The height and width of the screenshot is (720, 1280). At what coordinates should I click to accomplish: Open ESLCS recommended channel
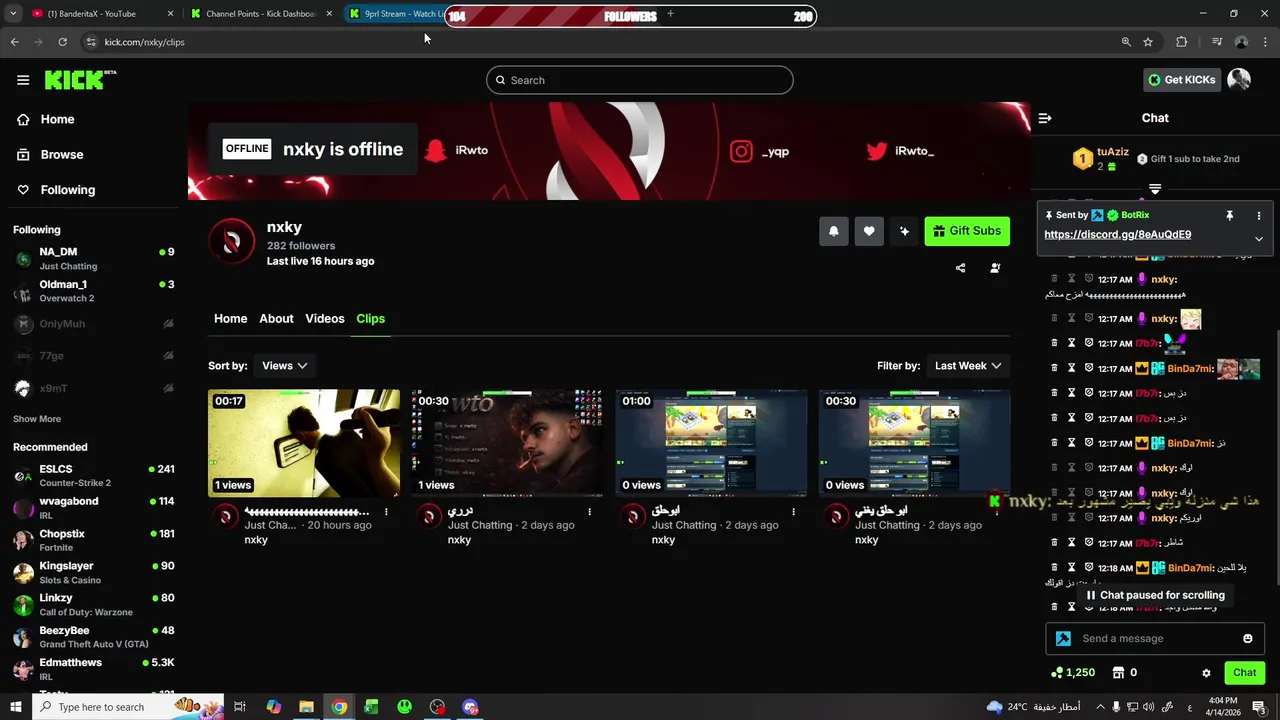coord(94,476)
